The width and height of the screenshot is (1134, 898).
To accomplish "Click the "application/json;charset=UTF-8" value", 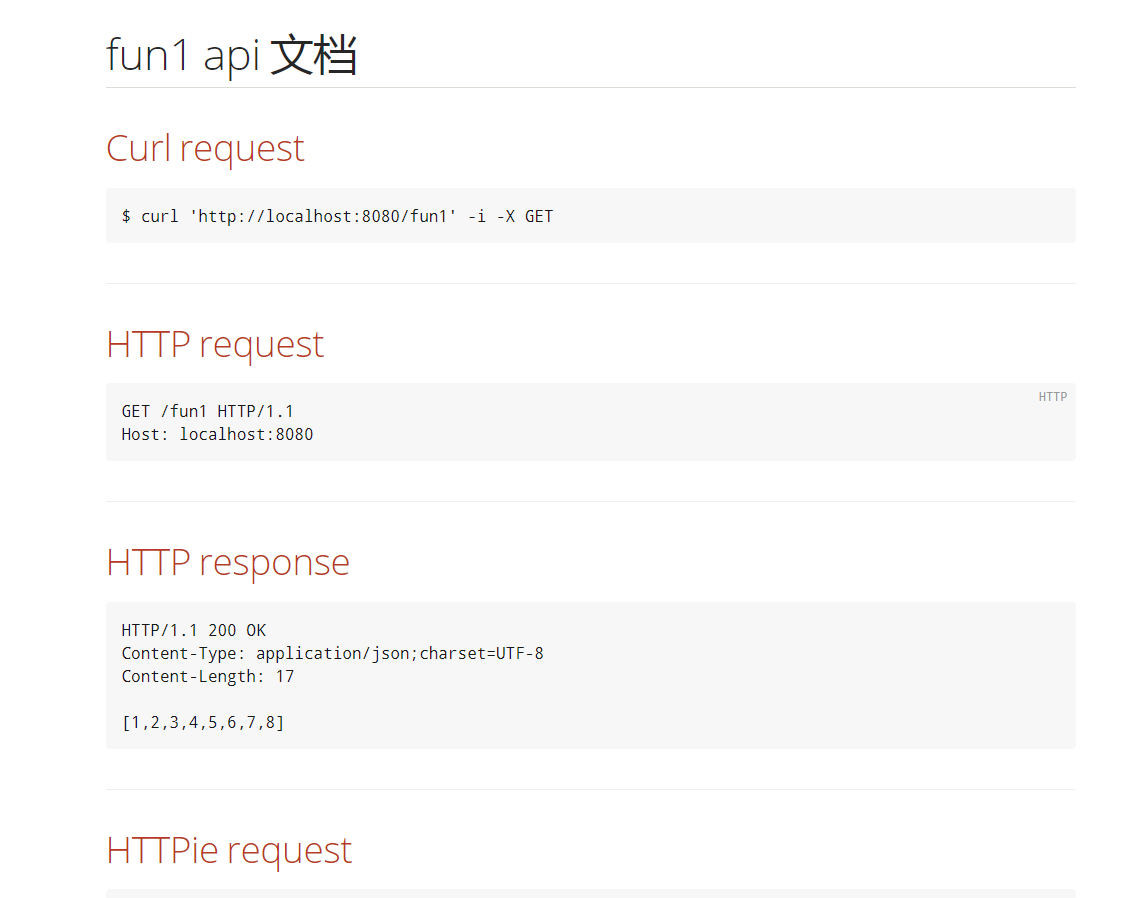I will coord(399,653).
